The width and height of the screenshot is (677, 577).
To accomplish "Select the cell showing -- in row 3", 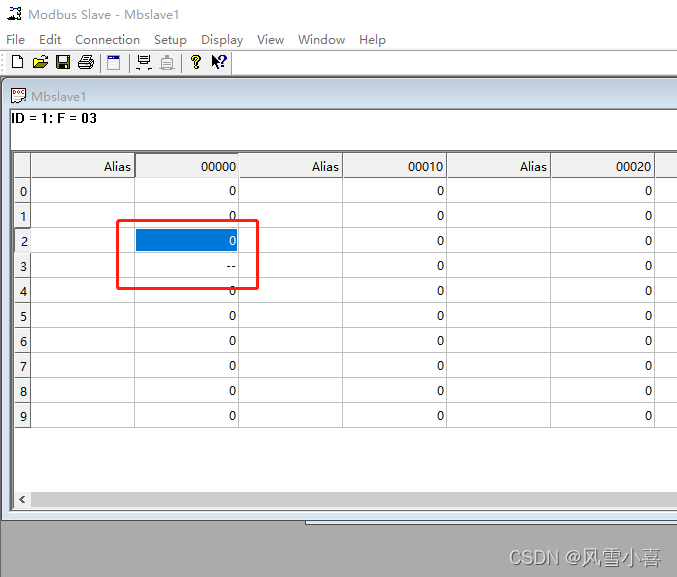I will (x=186, y=266).
